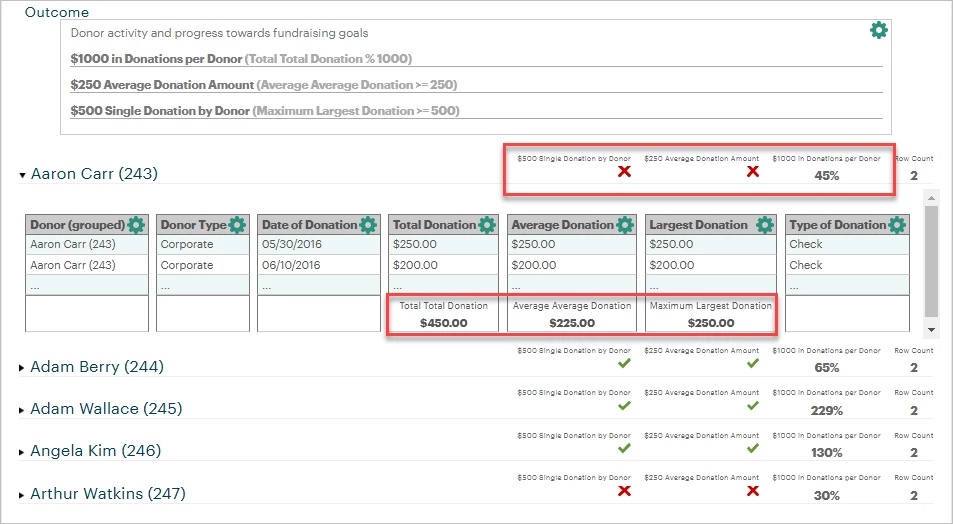Click Total Donation cell $250.00 for 05/30/2016
Image resolution: width=953 pixels, height=524 pixels.
click(444, 244)
